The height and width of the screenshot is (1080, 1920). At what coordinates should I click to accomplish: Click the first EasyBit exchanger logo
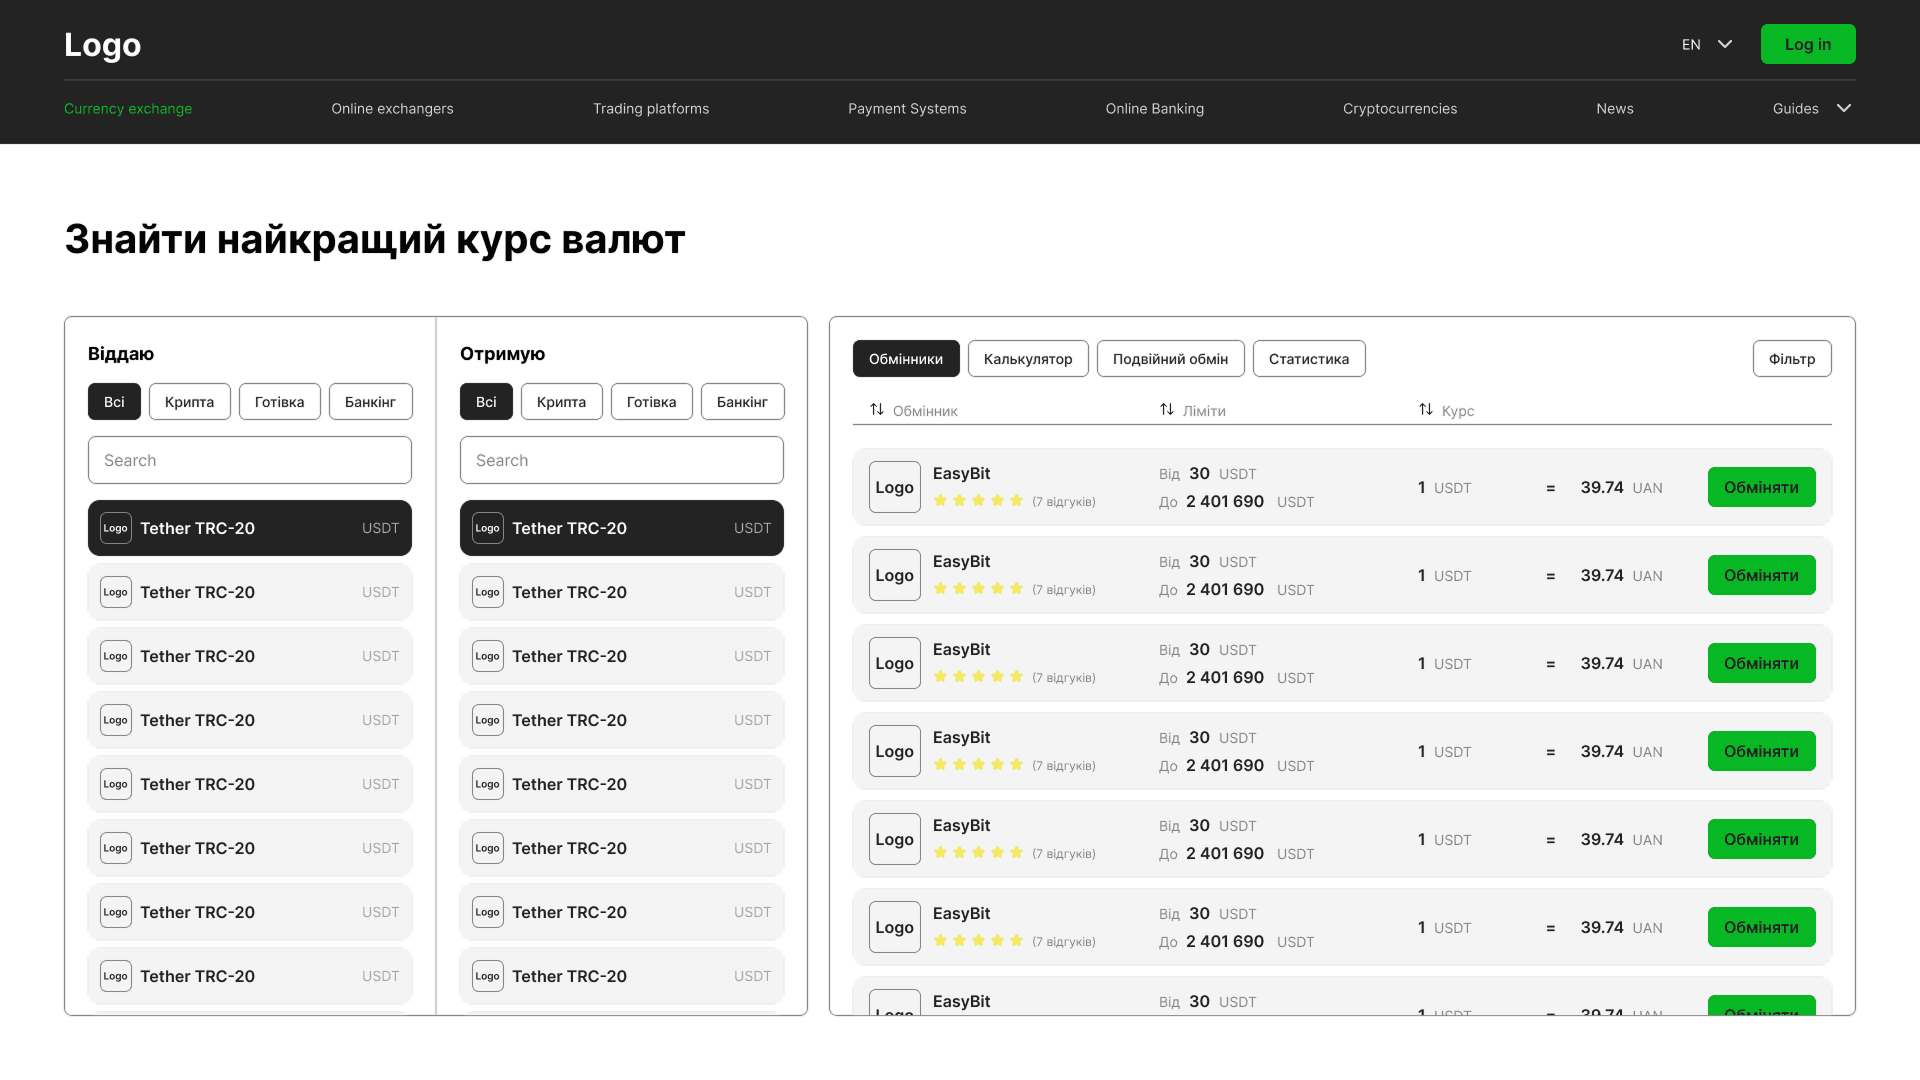point(894,487)
